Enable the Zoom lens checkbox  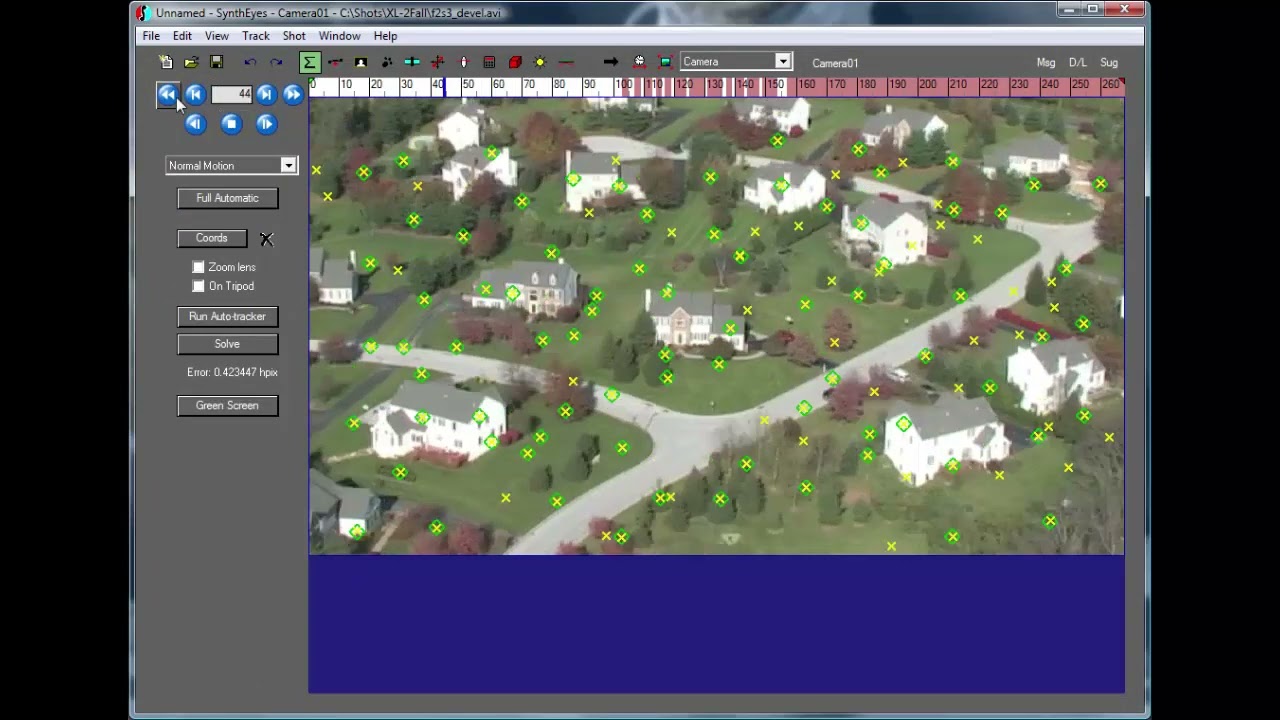[198, 267]
